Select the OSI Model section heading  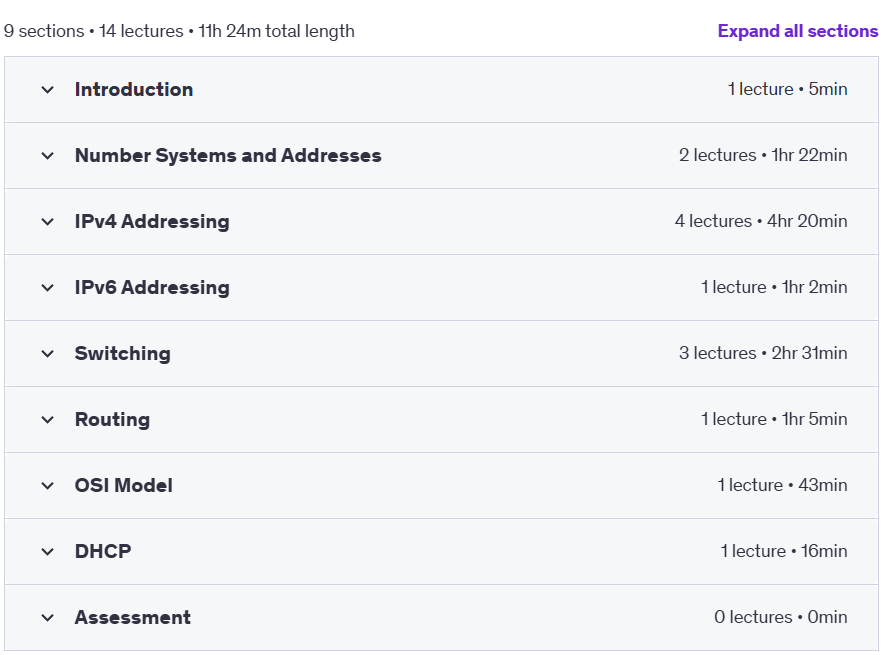tap(124, 486)
